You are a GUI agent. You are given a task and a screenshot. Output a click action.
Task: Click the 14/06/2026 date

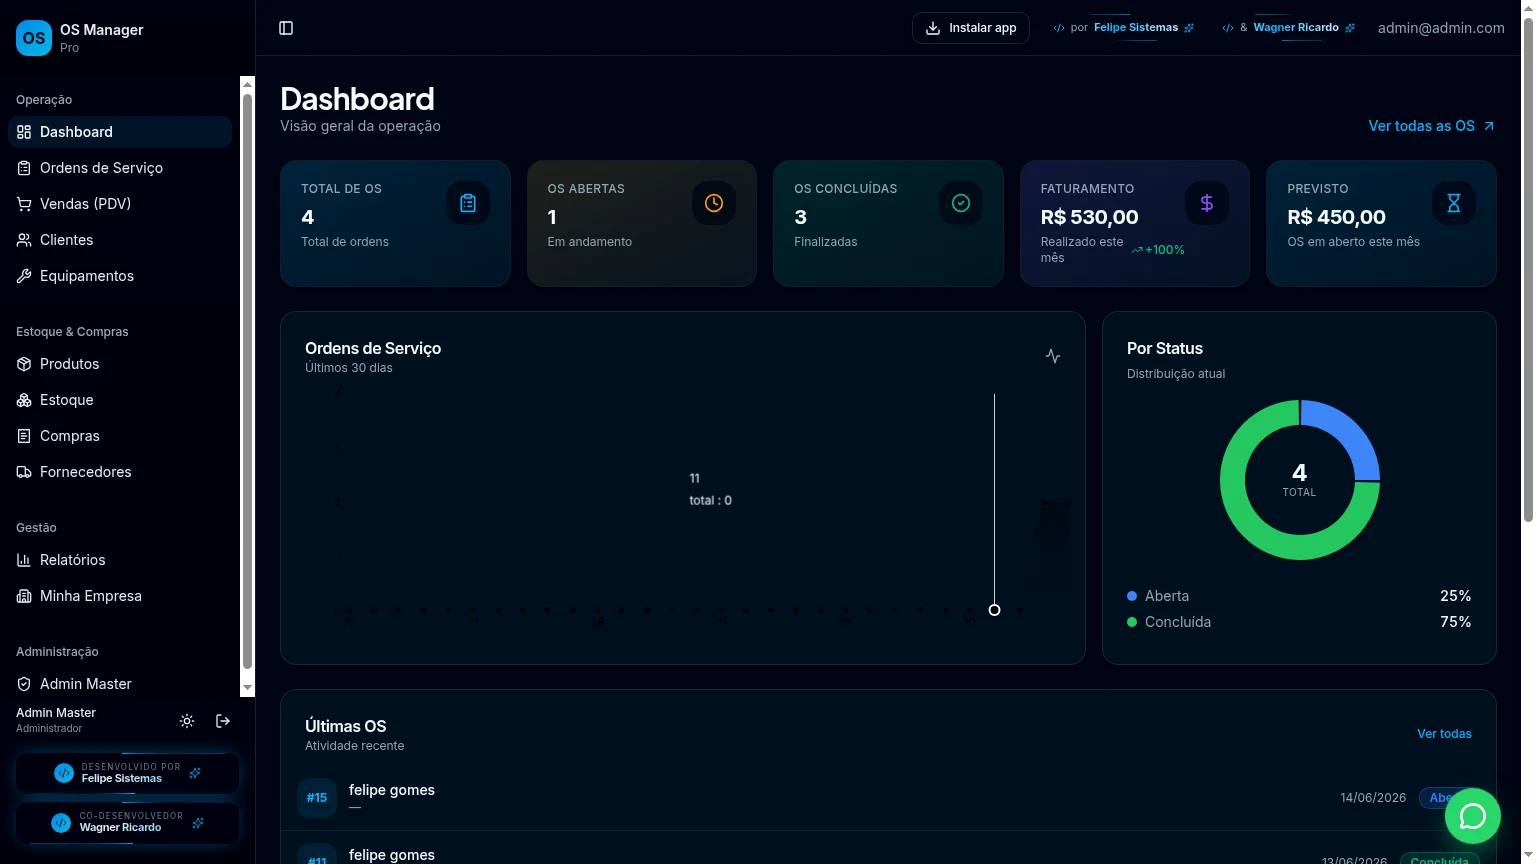1373,798
